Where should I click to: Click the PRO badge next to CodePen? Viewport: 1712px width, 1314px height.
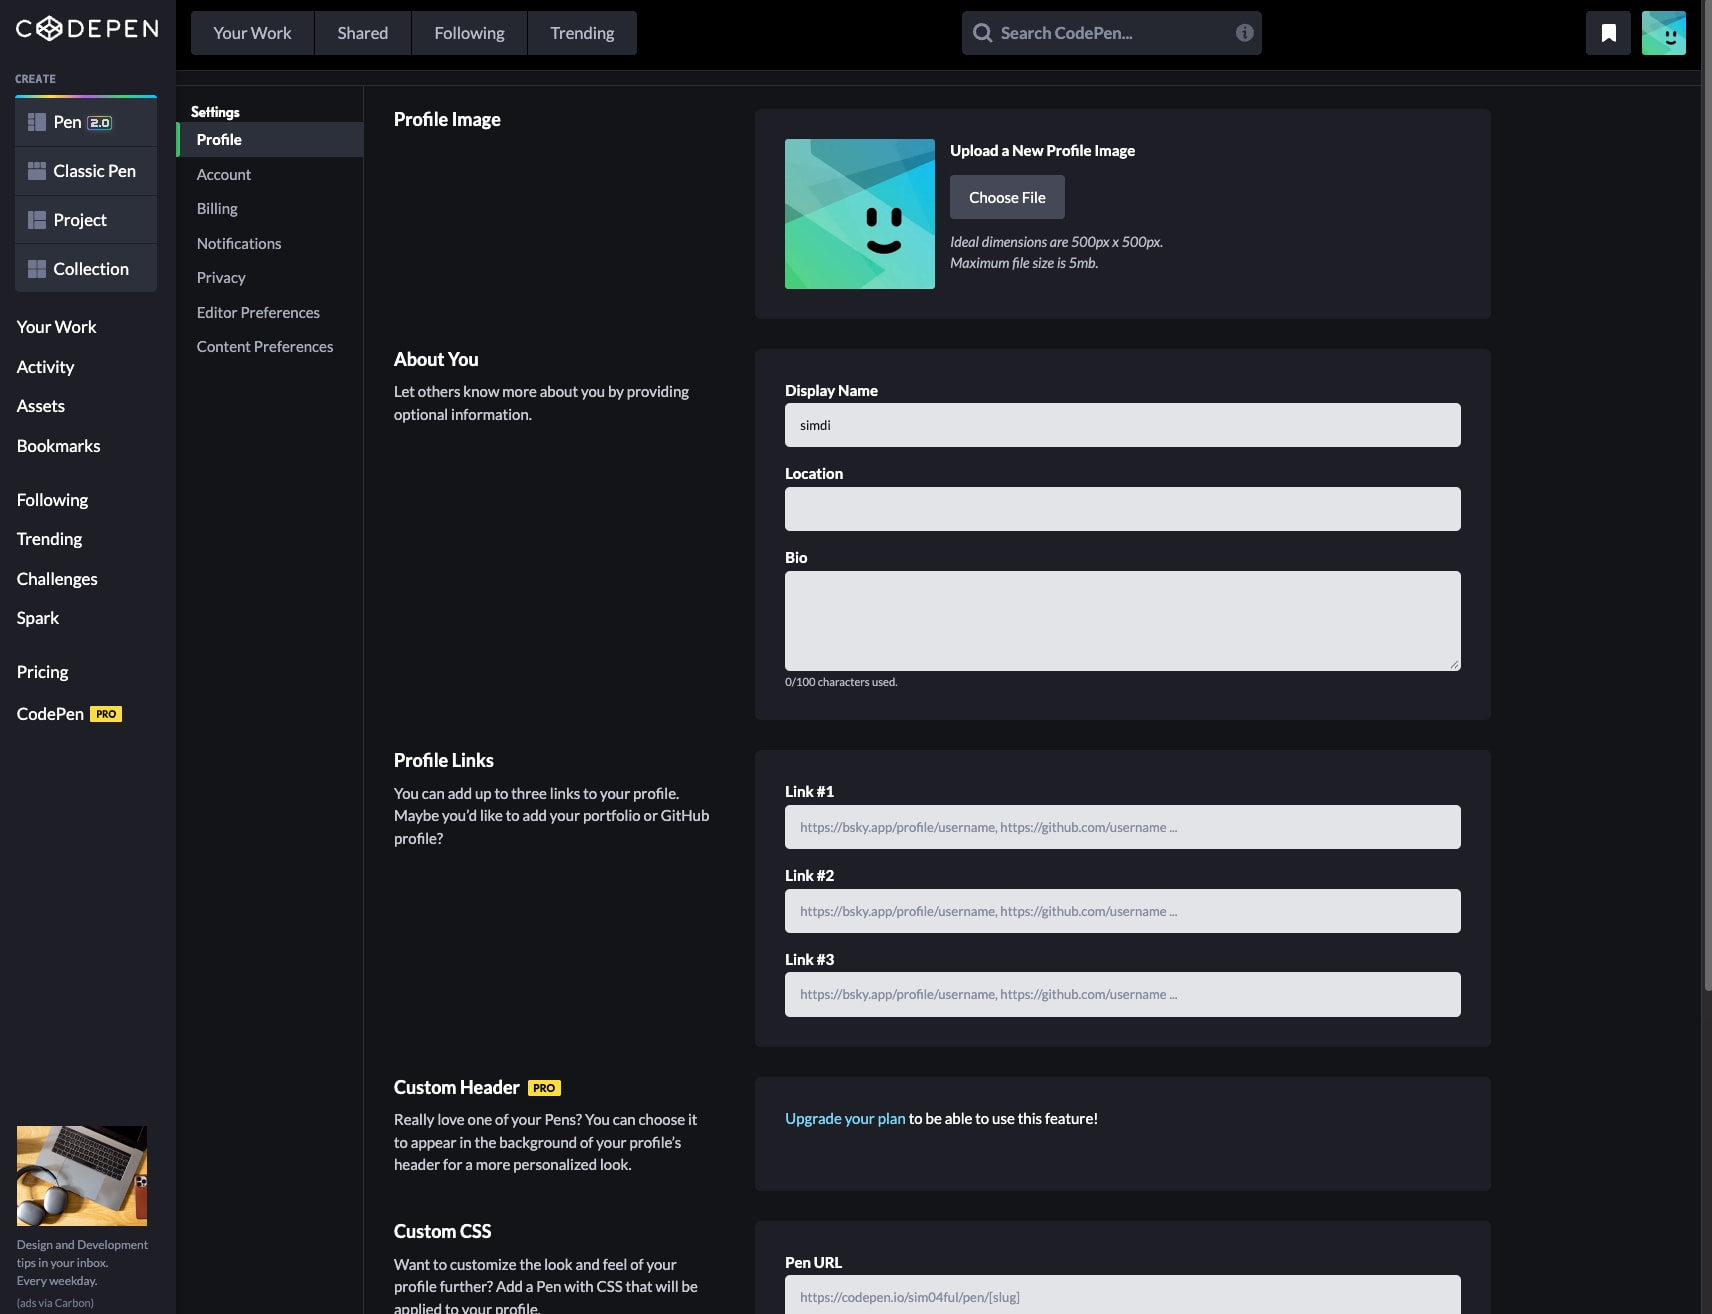point(106,714)
